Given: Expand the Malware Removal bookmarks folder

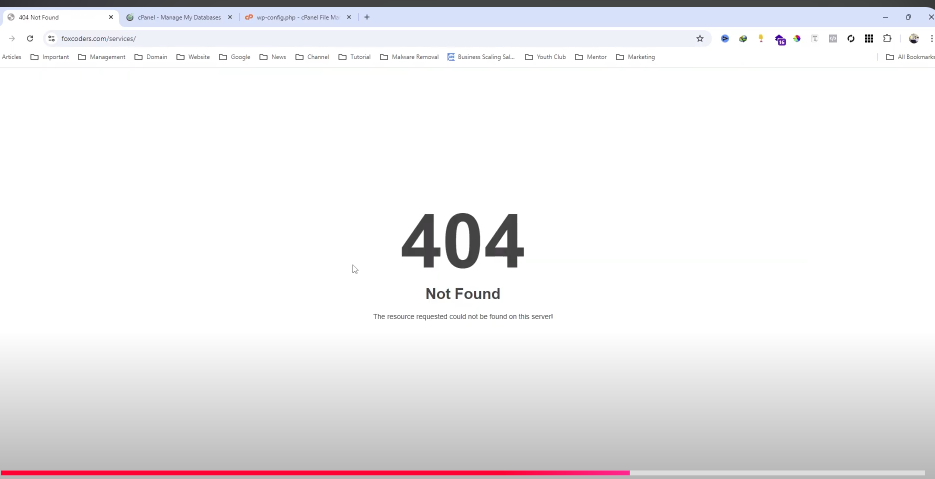Looking at the screenshot, I should (409, 57).
